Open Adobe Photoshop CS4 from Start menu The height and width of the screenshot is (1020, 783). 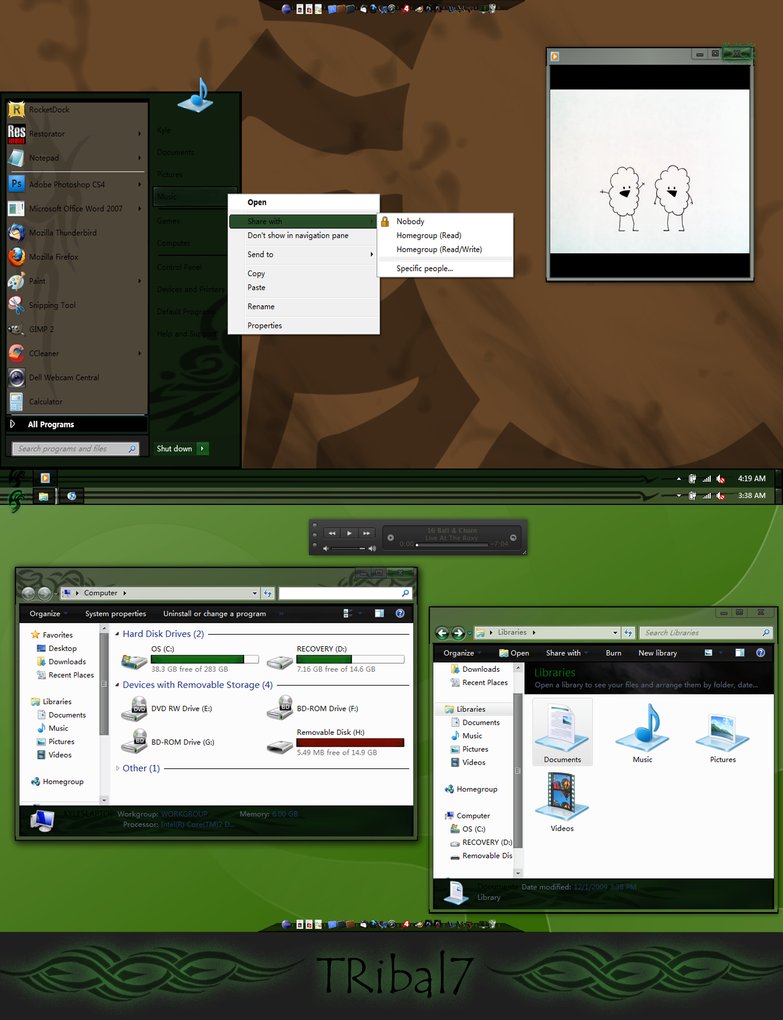click(66, 184)
